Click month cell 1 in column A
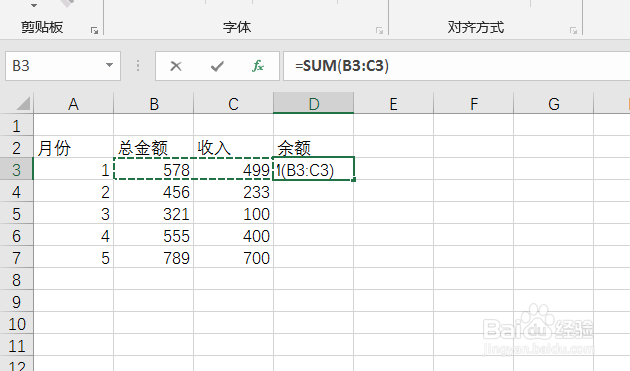This screenshot has width=630, height=371. coord(74,170)
